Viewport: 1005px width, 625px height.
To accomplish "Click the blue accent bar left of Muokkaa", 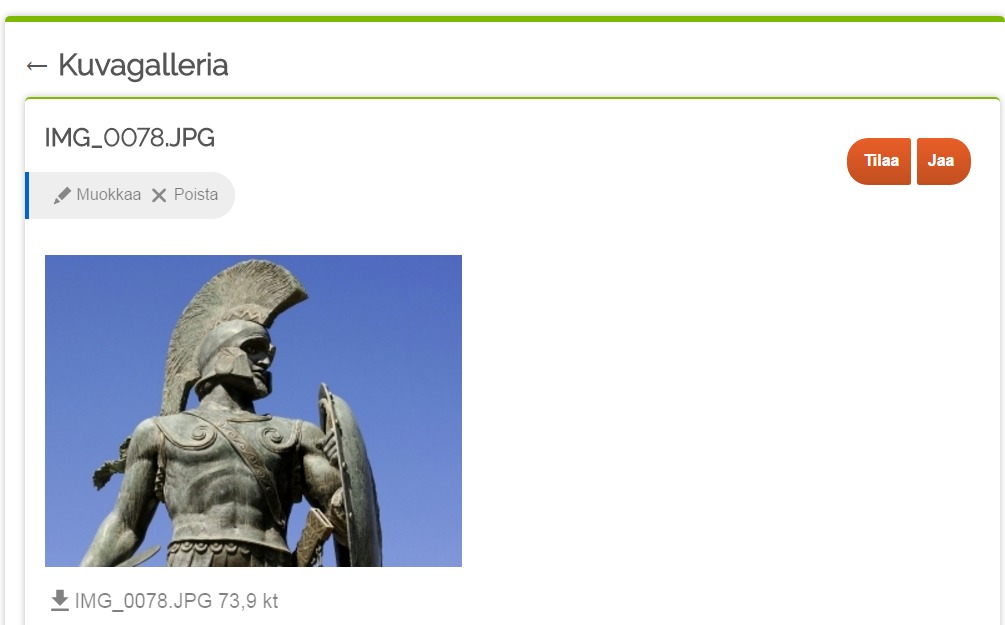I will pos(27,195).
